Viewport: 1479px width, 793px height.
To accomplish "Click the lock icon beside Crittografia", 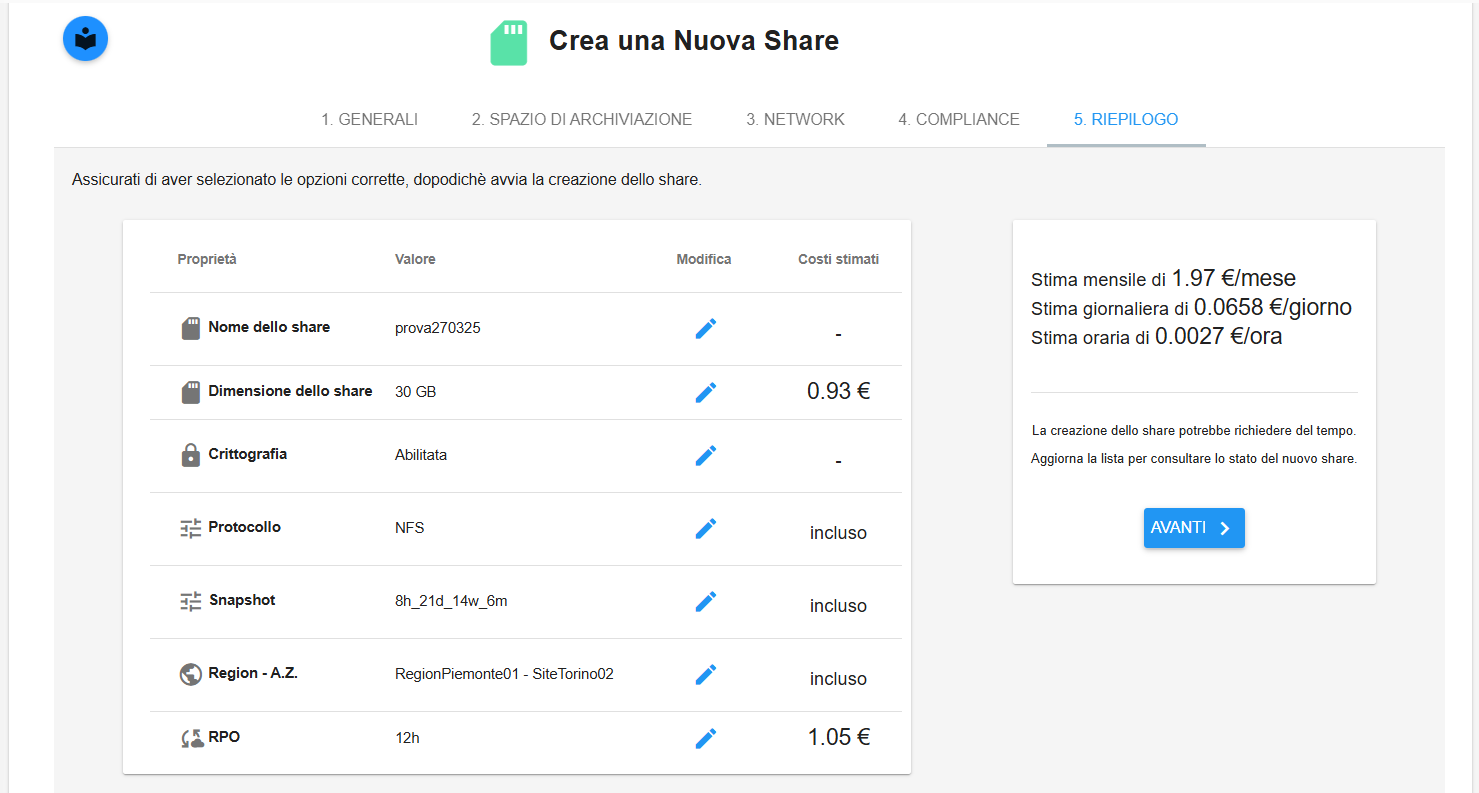I will pos(191,455).
